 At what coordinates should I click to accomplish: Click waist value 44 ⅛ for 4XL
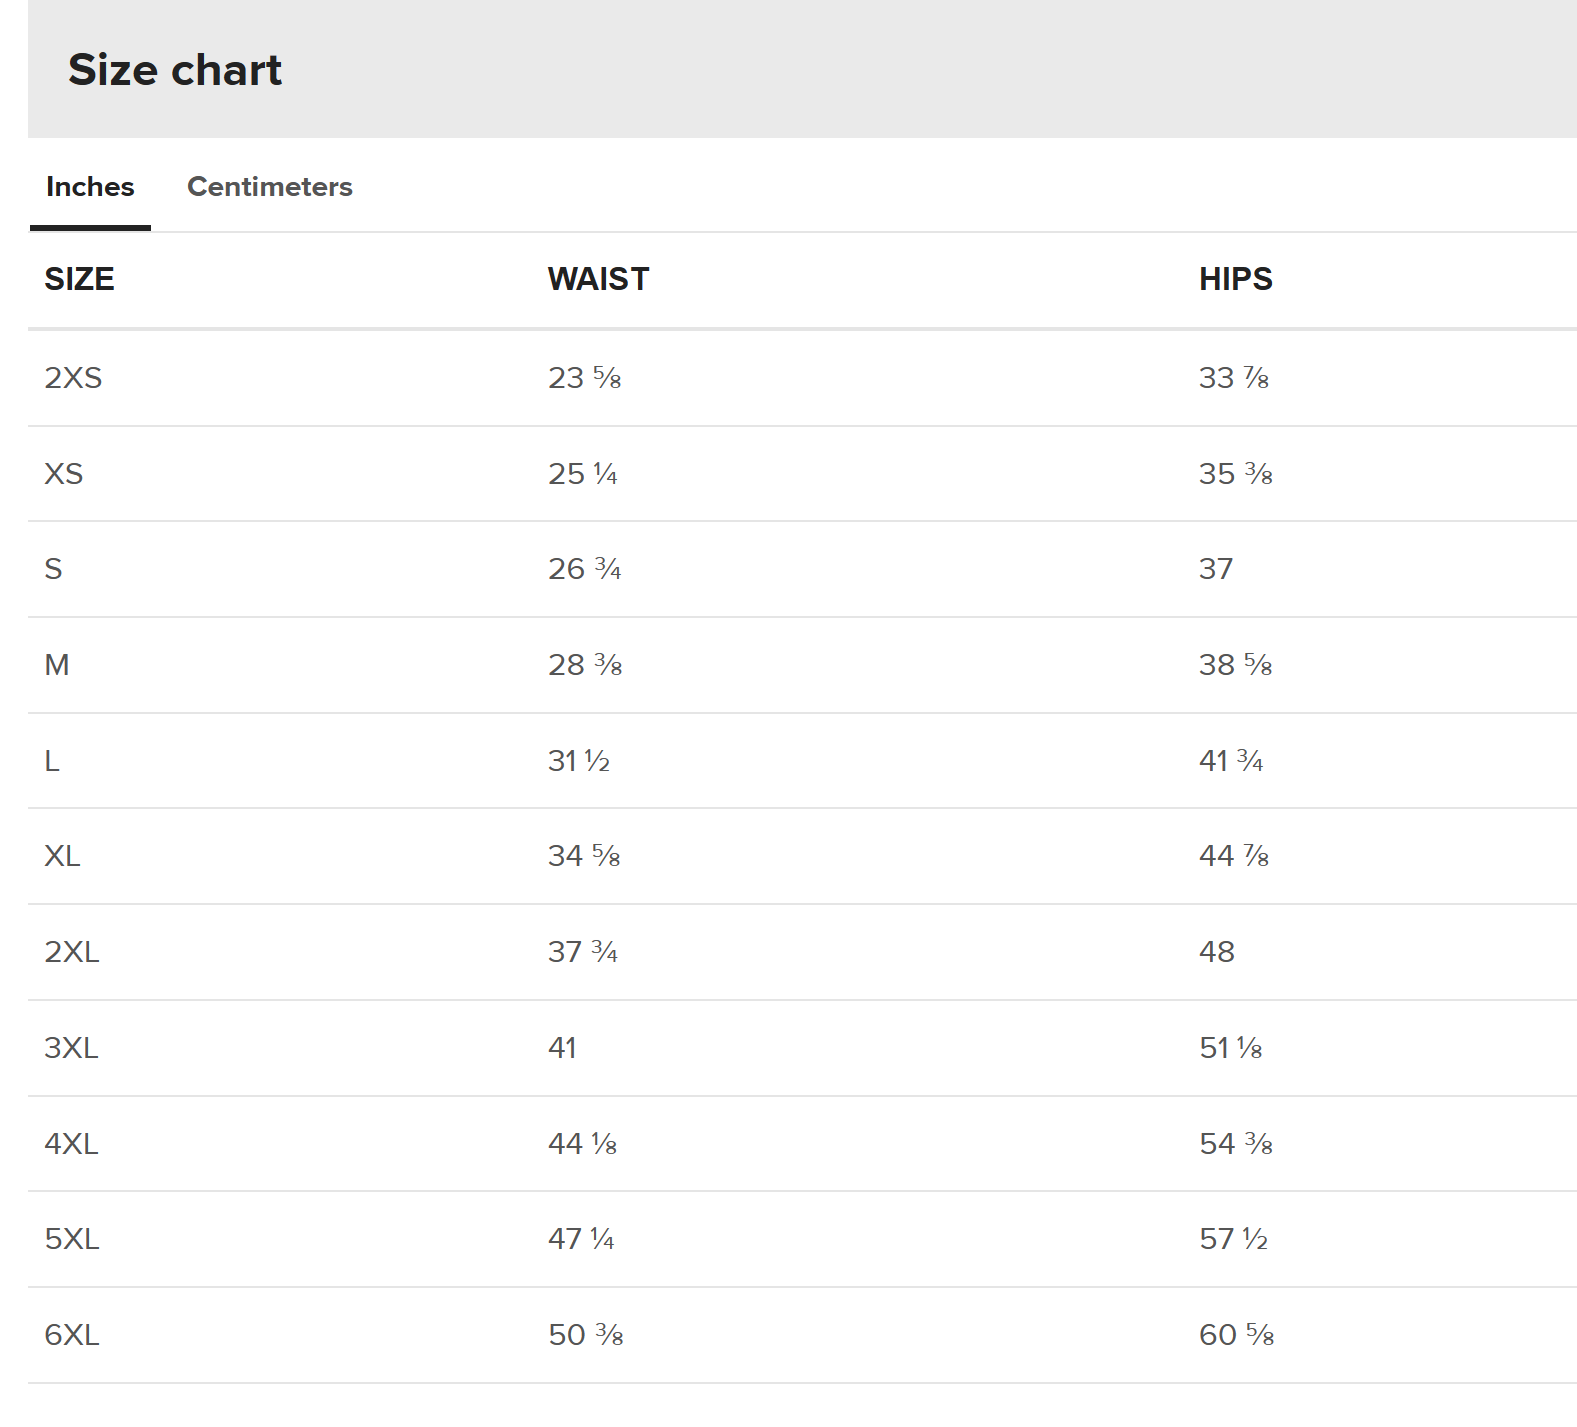583,1144
